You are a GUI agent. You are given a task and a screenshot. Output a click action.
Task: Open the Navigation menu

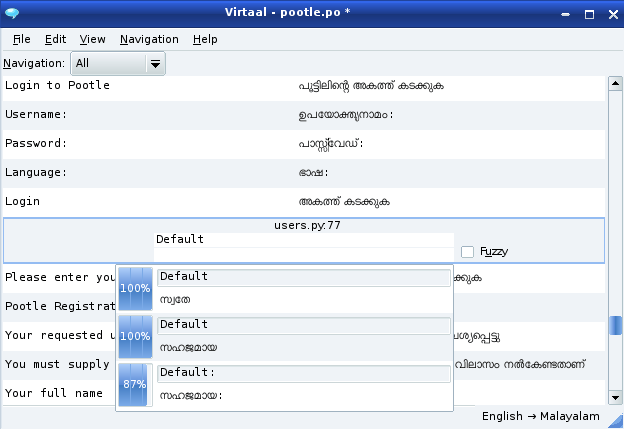pos(149,39)
